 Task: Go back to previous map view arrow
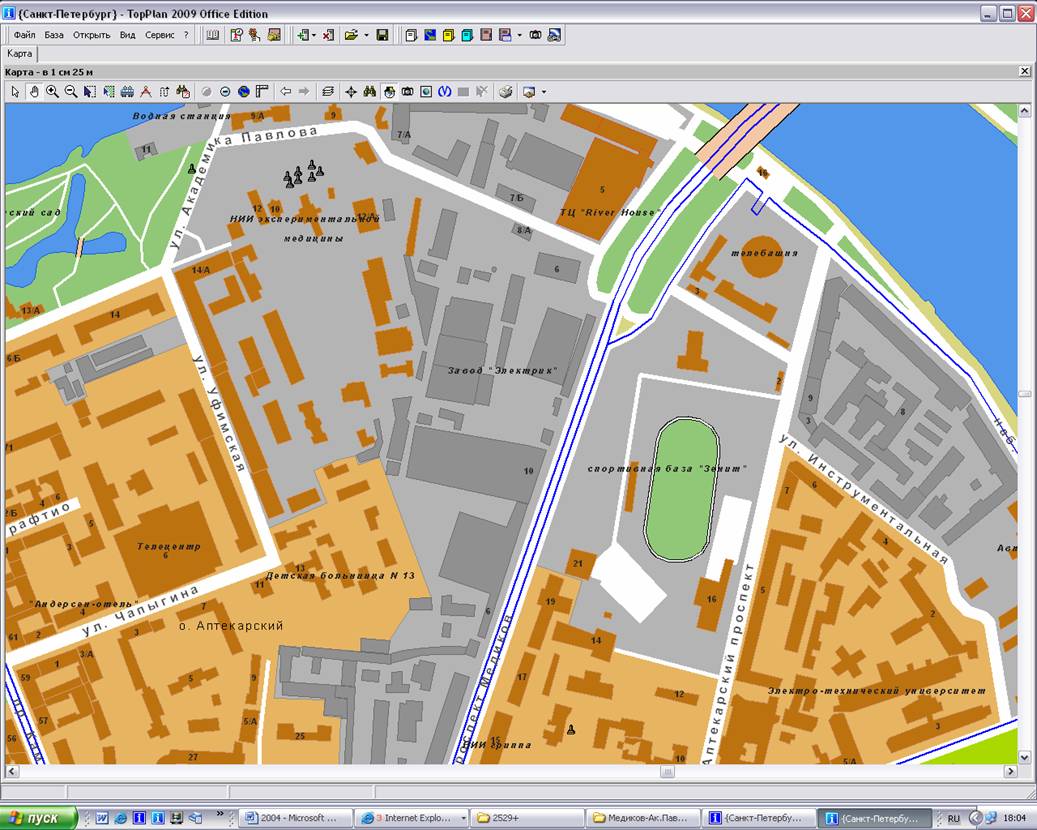(x=286, y=91)
